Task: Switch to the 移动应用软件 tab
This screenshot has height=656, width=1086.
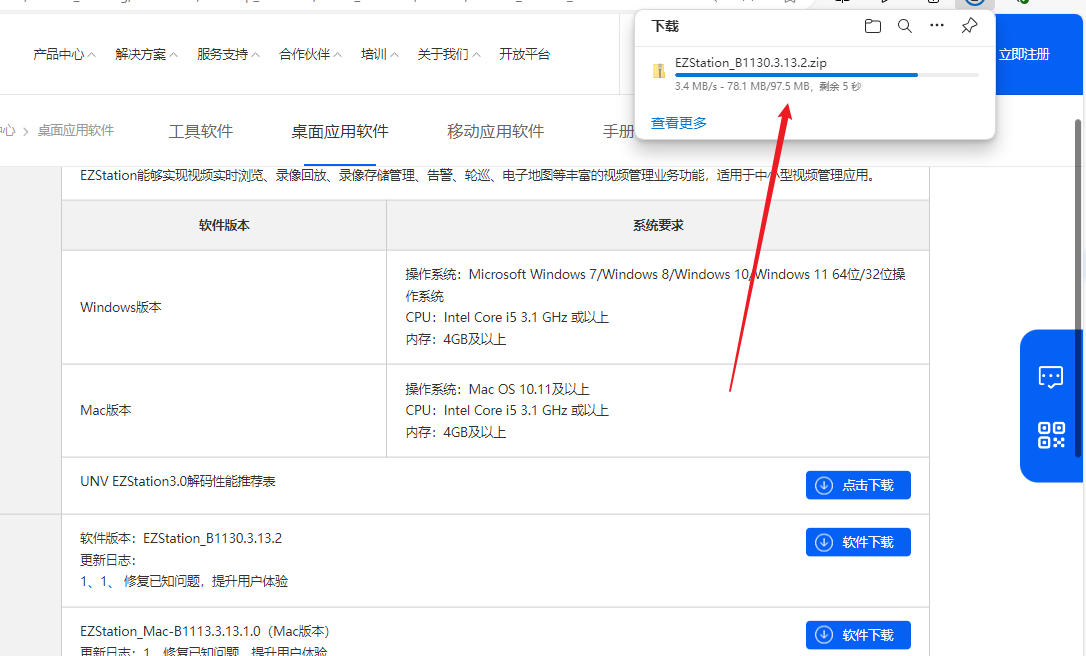Action: coord(495,130)
